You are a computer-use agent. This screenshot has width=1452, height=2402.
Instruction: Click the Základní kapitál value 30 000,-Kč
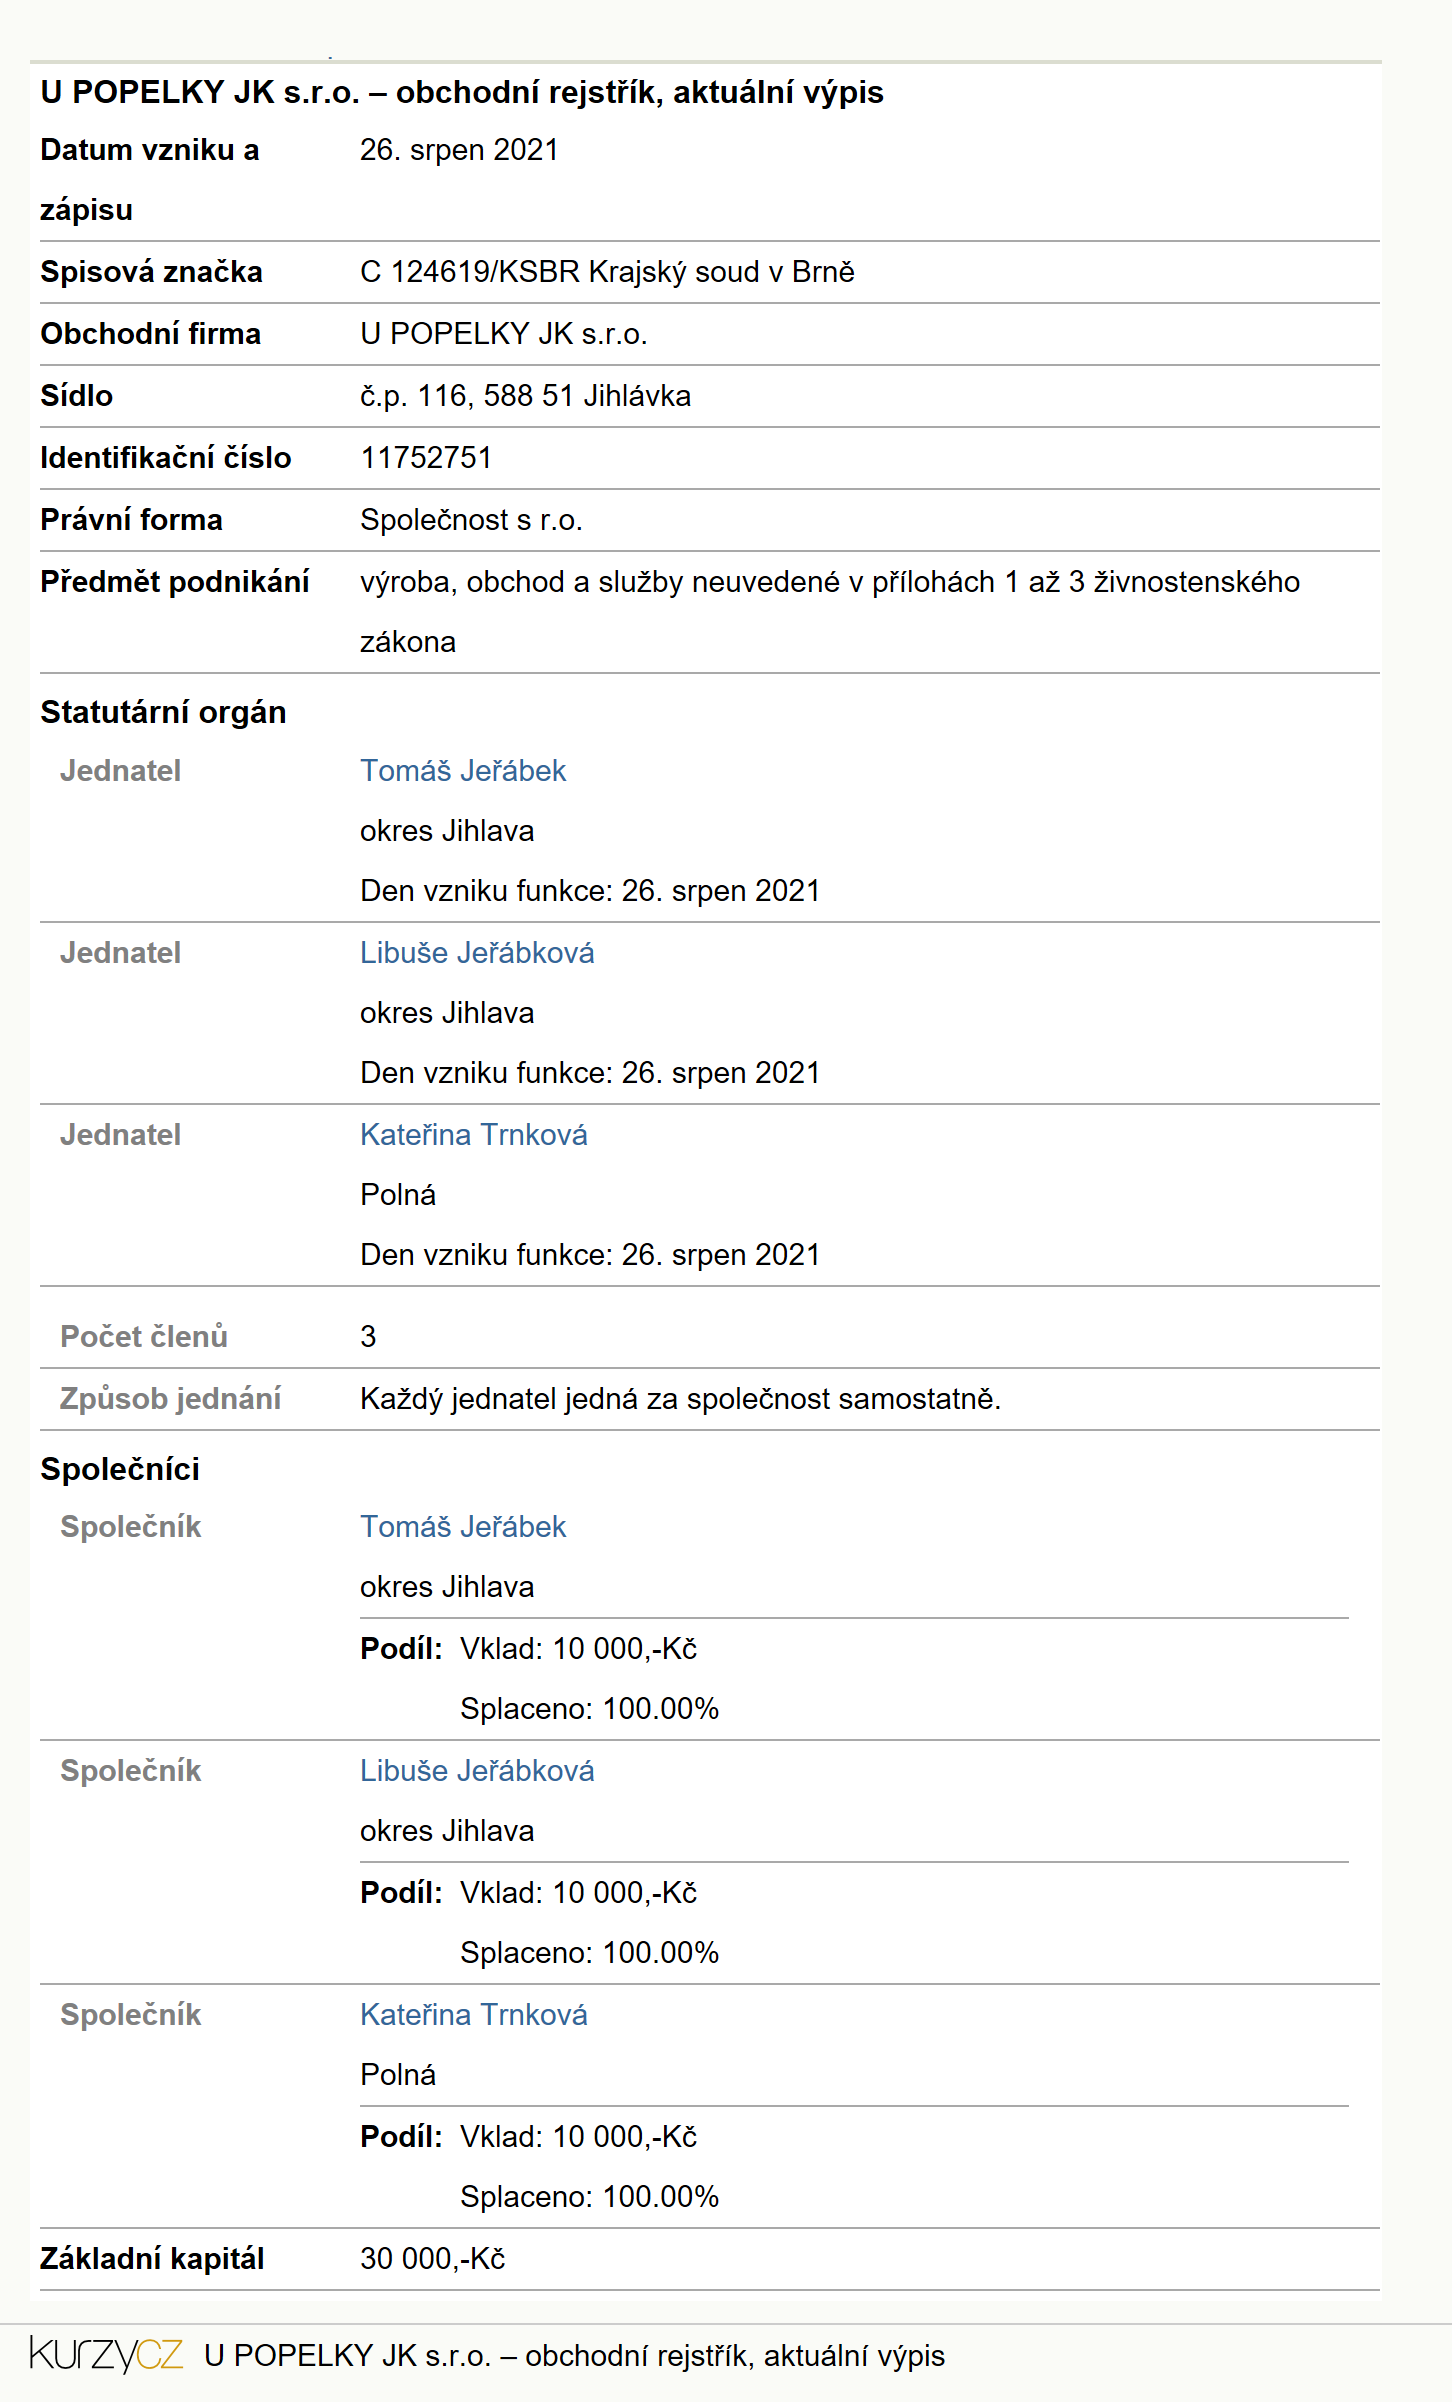click(433, 2259)
